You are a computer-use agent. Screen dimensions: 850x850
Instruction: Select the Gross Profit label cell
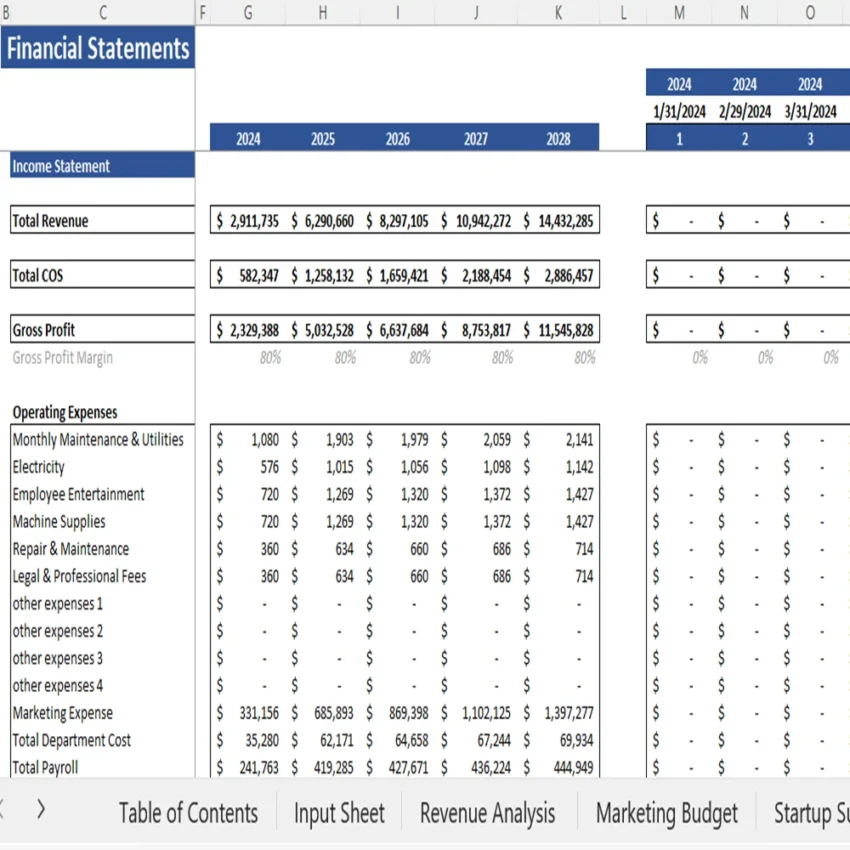40,328
